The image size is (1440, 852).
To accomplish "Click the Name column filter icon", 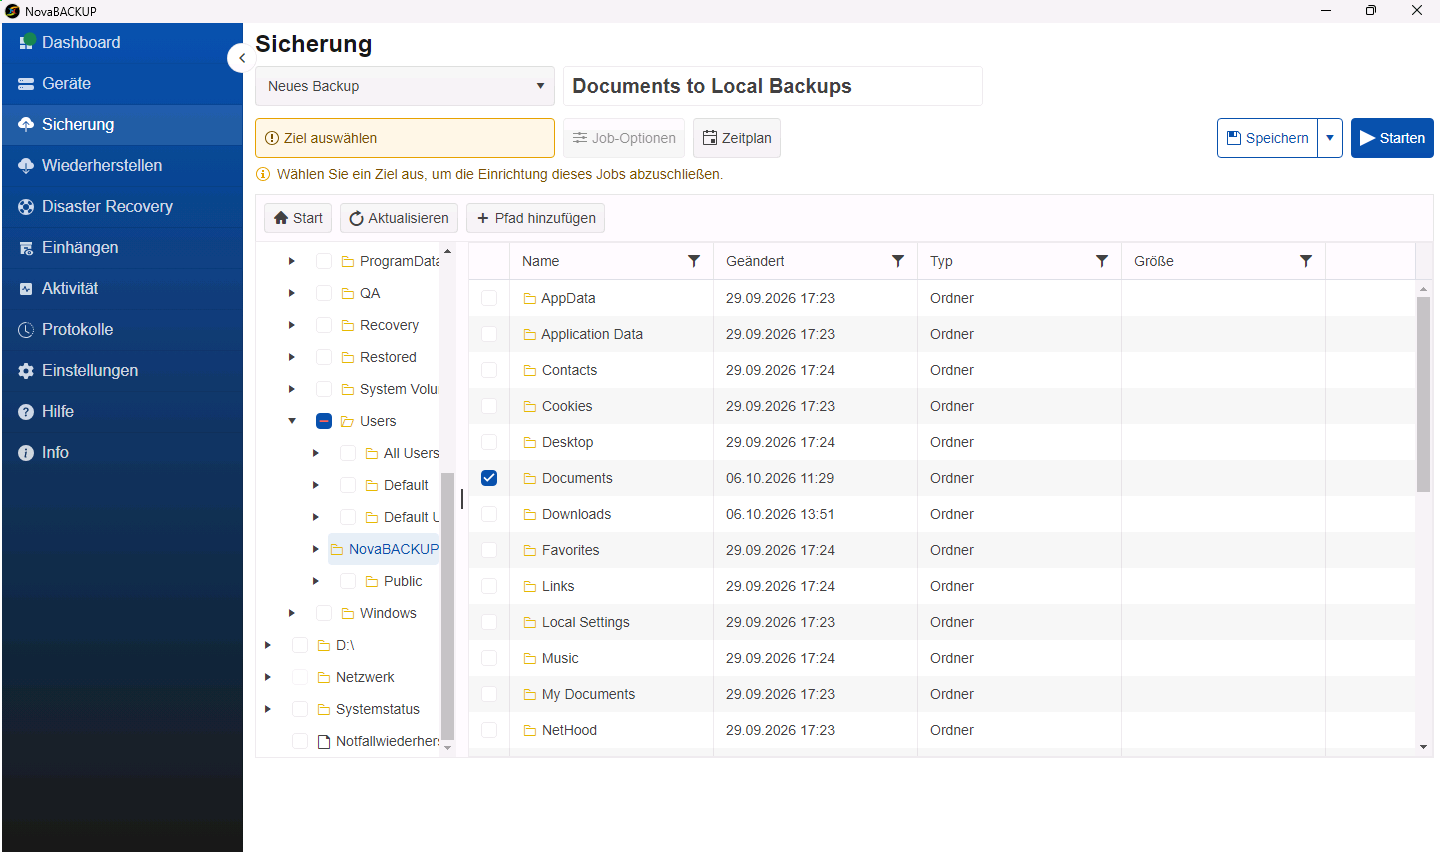I will 694,261.
